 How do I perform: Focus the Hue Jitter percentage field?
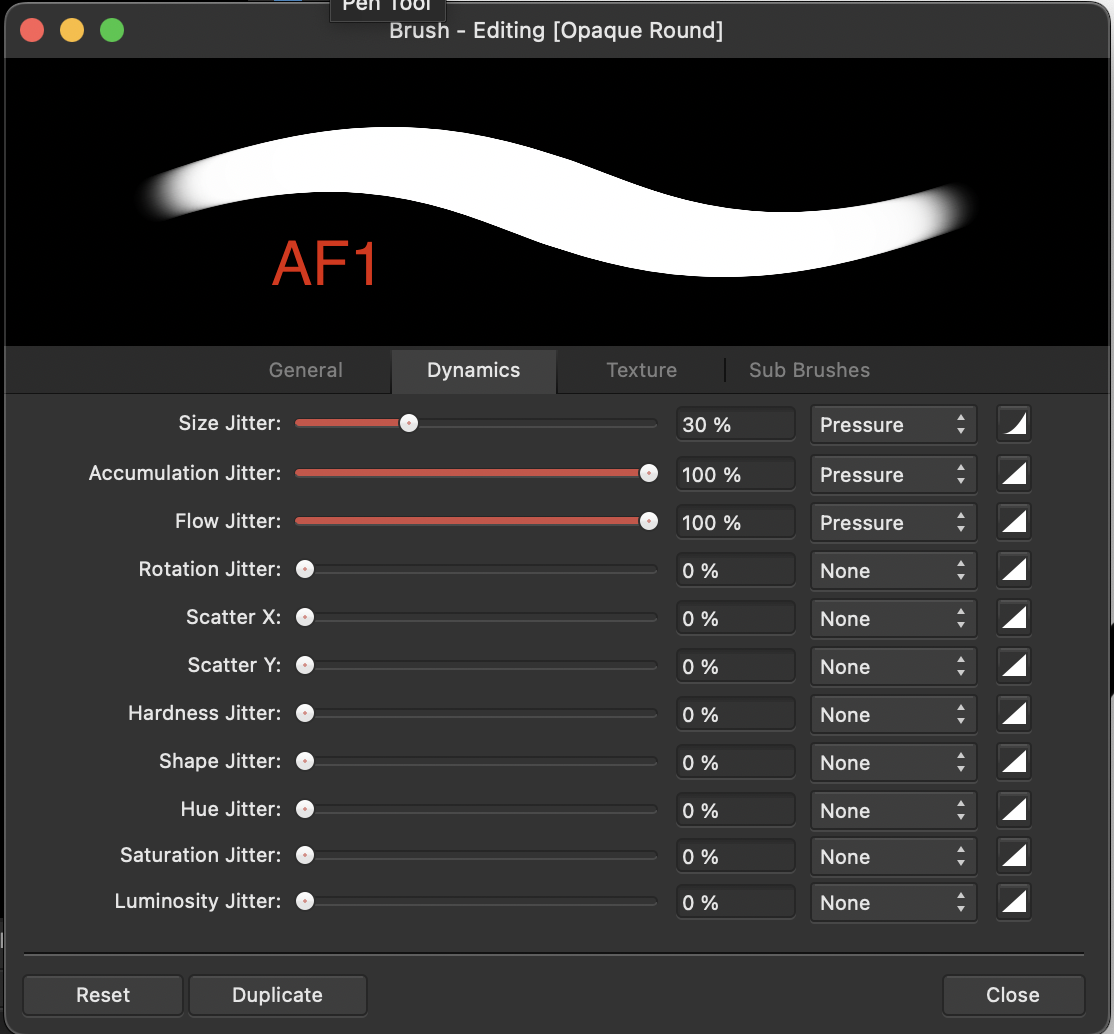(735, 810)
